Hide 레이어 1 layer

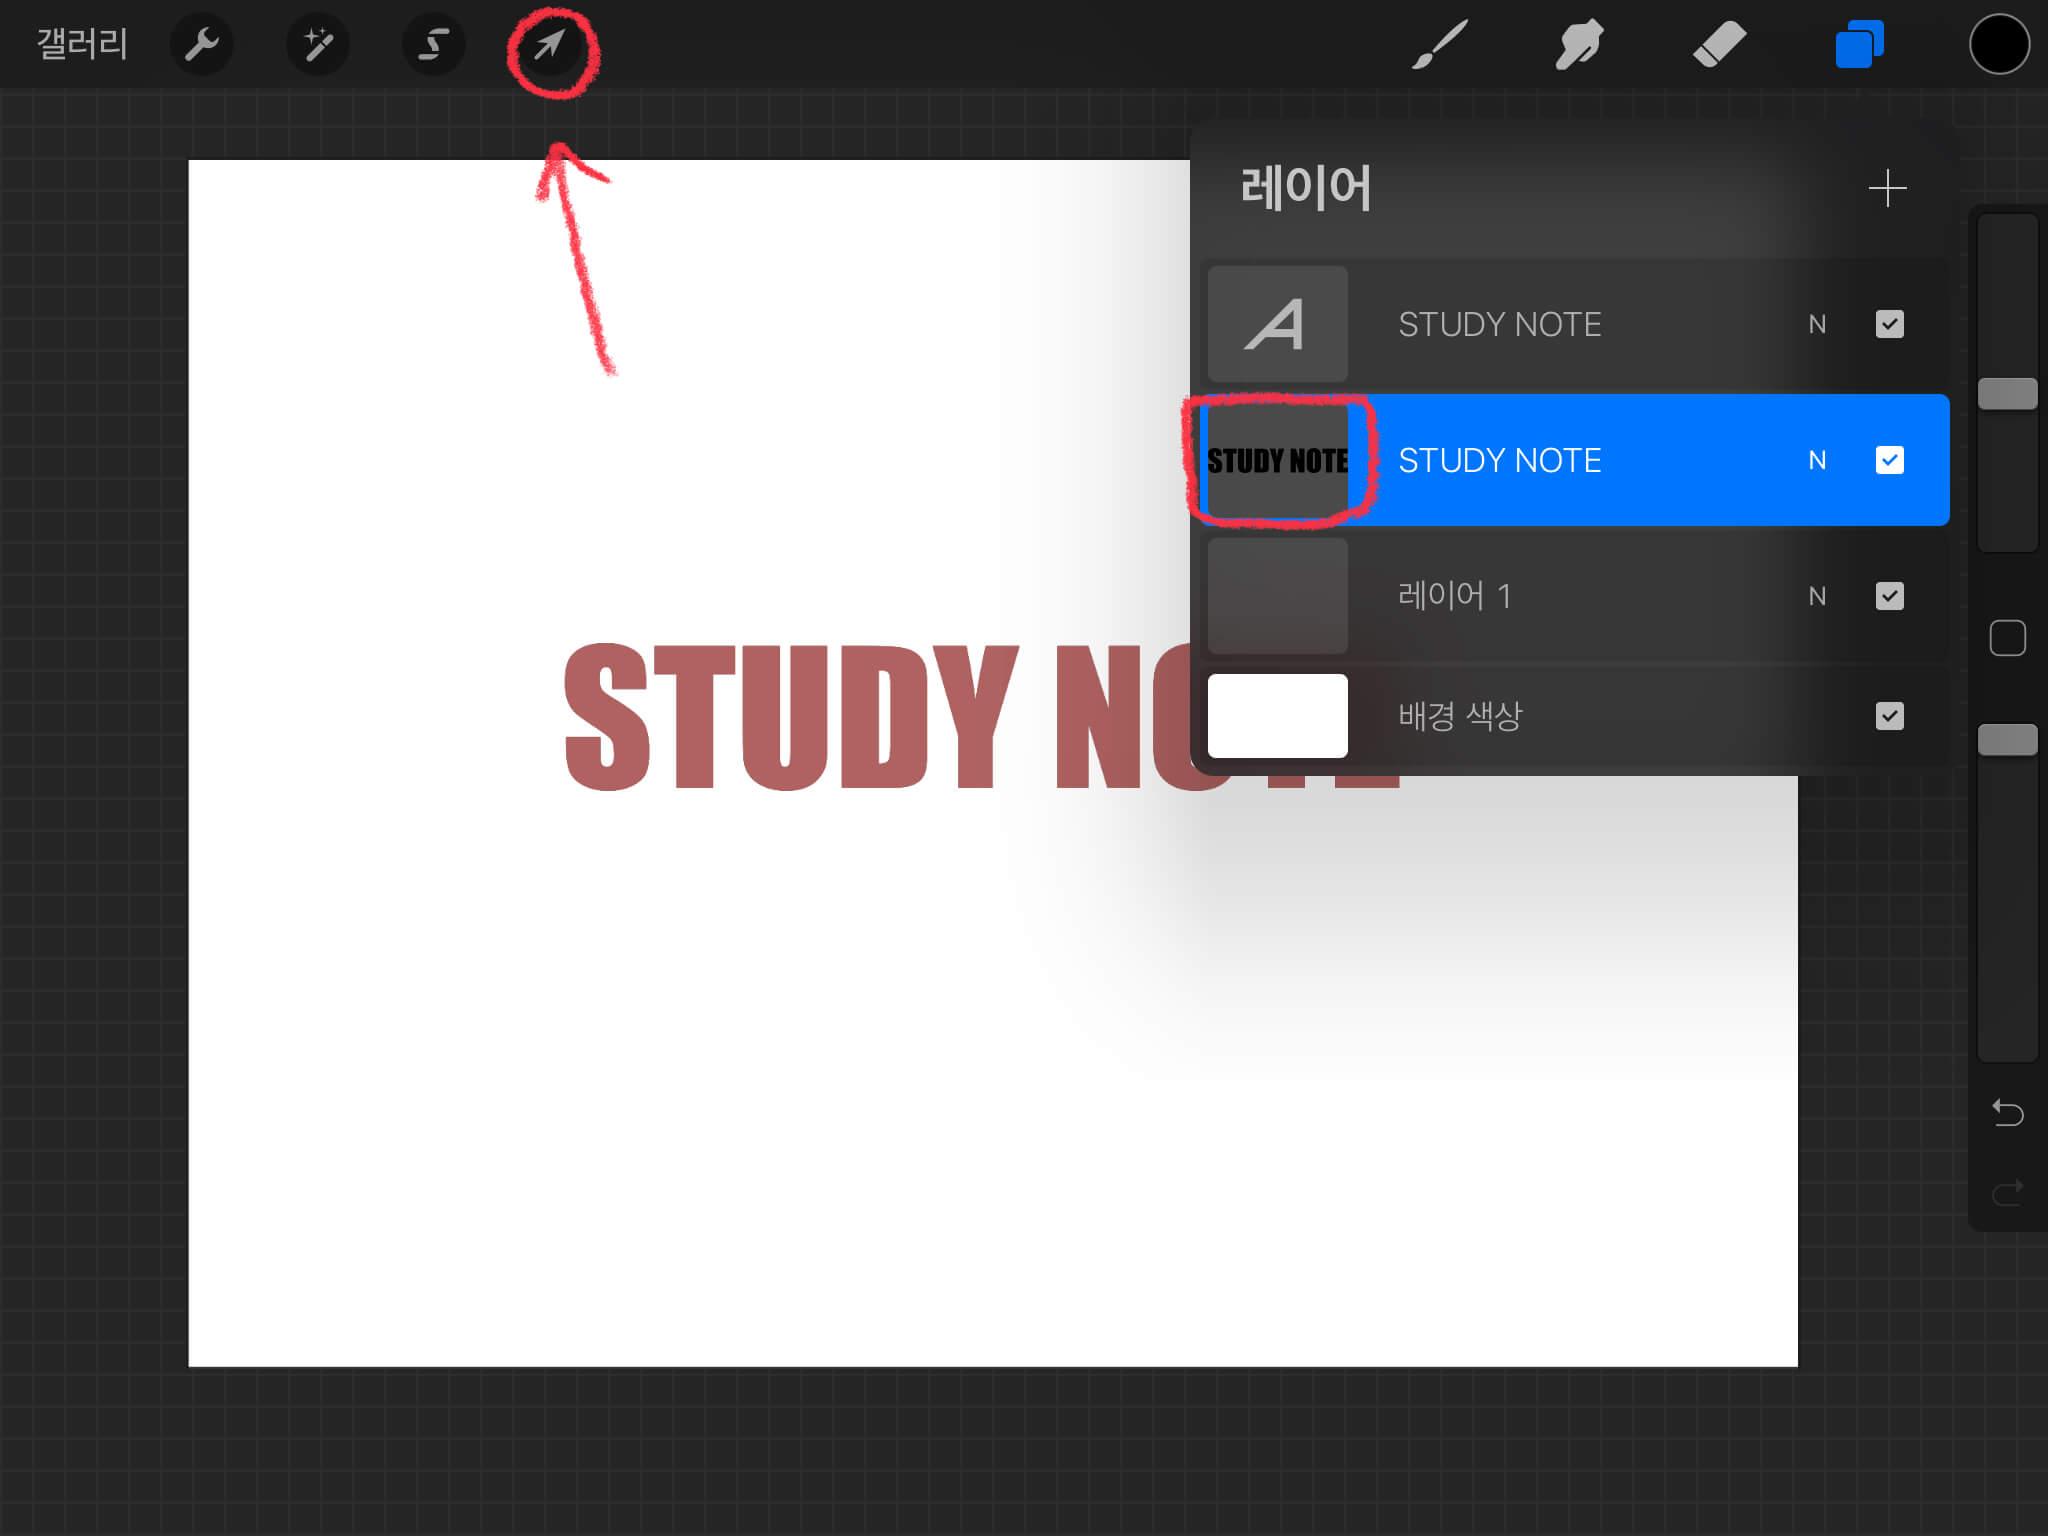pos(1889,596)
